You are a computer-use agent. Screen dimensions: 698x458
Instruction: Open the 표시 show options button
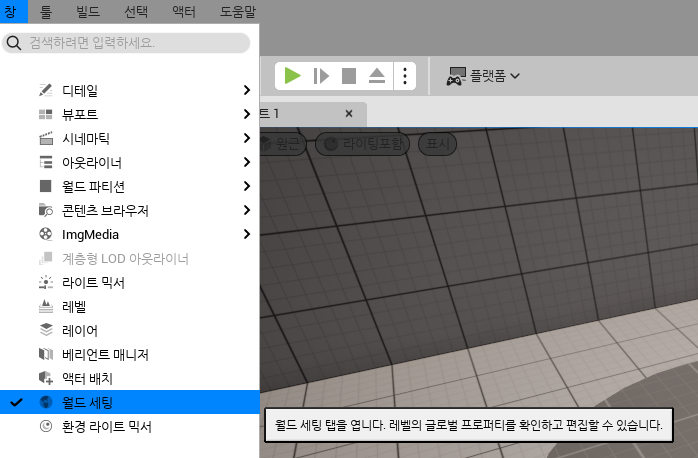[x=438, y=144]
